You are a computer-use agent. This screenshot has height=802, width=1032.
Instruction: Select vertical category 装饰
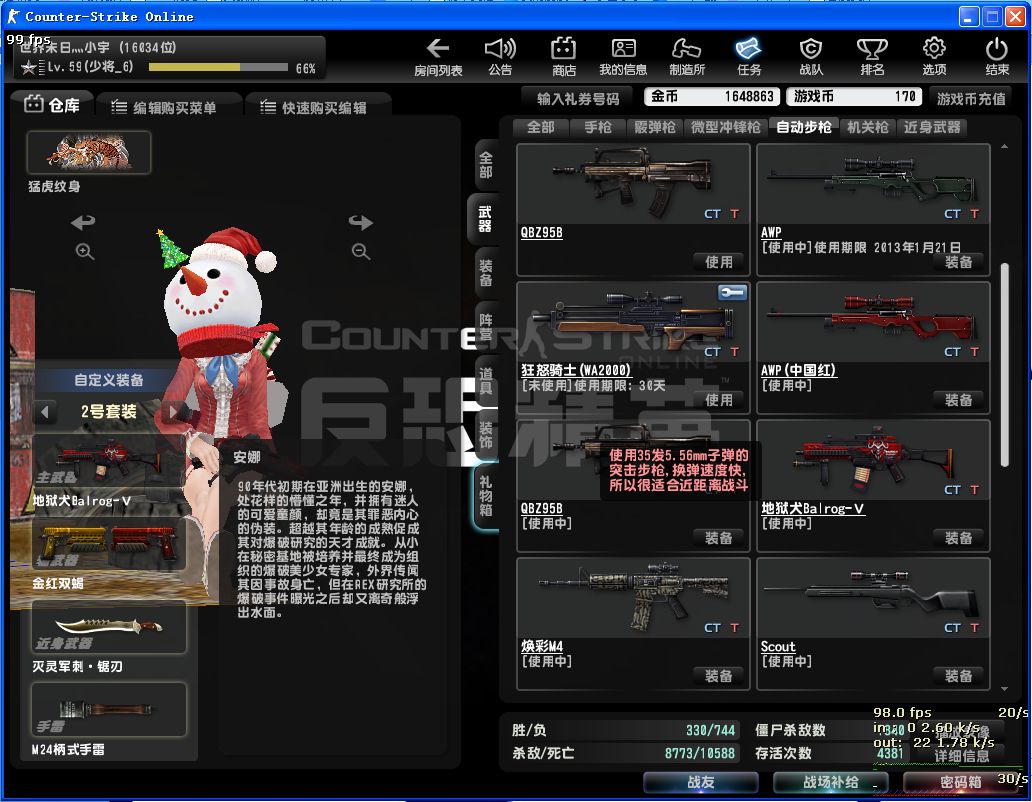[x=486, y=435]
